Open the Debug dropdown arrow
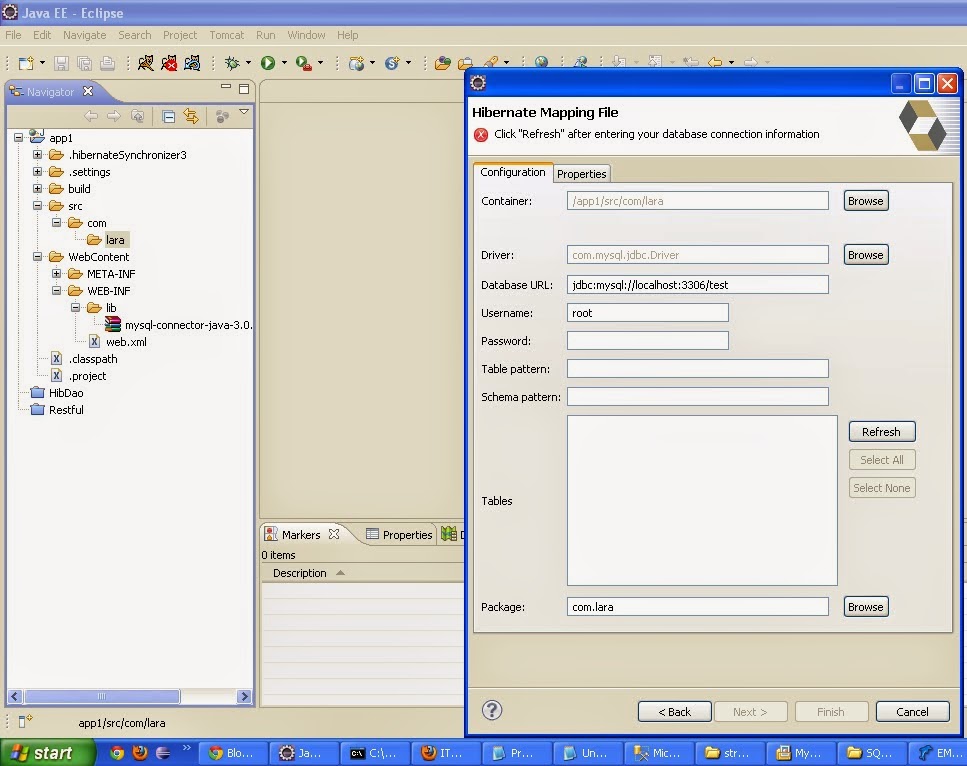967x766 pixels. pyautogui.click(x=249, y=63)
